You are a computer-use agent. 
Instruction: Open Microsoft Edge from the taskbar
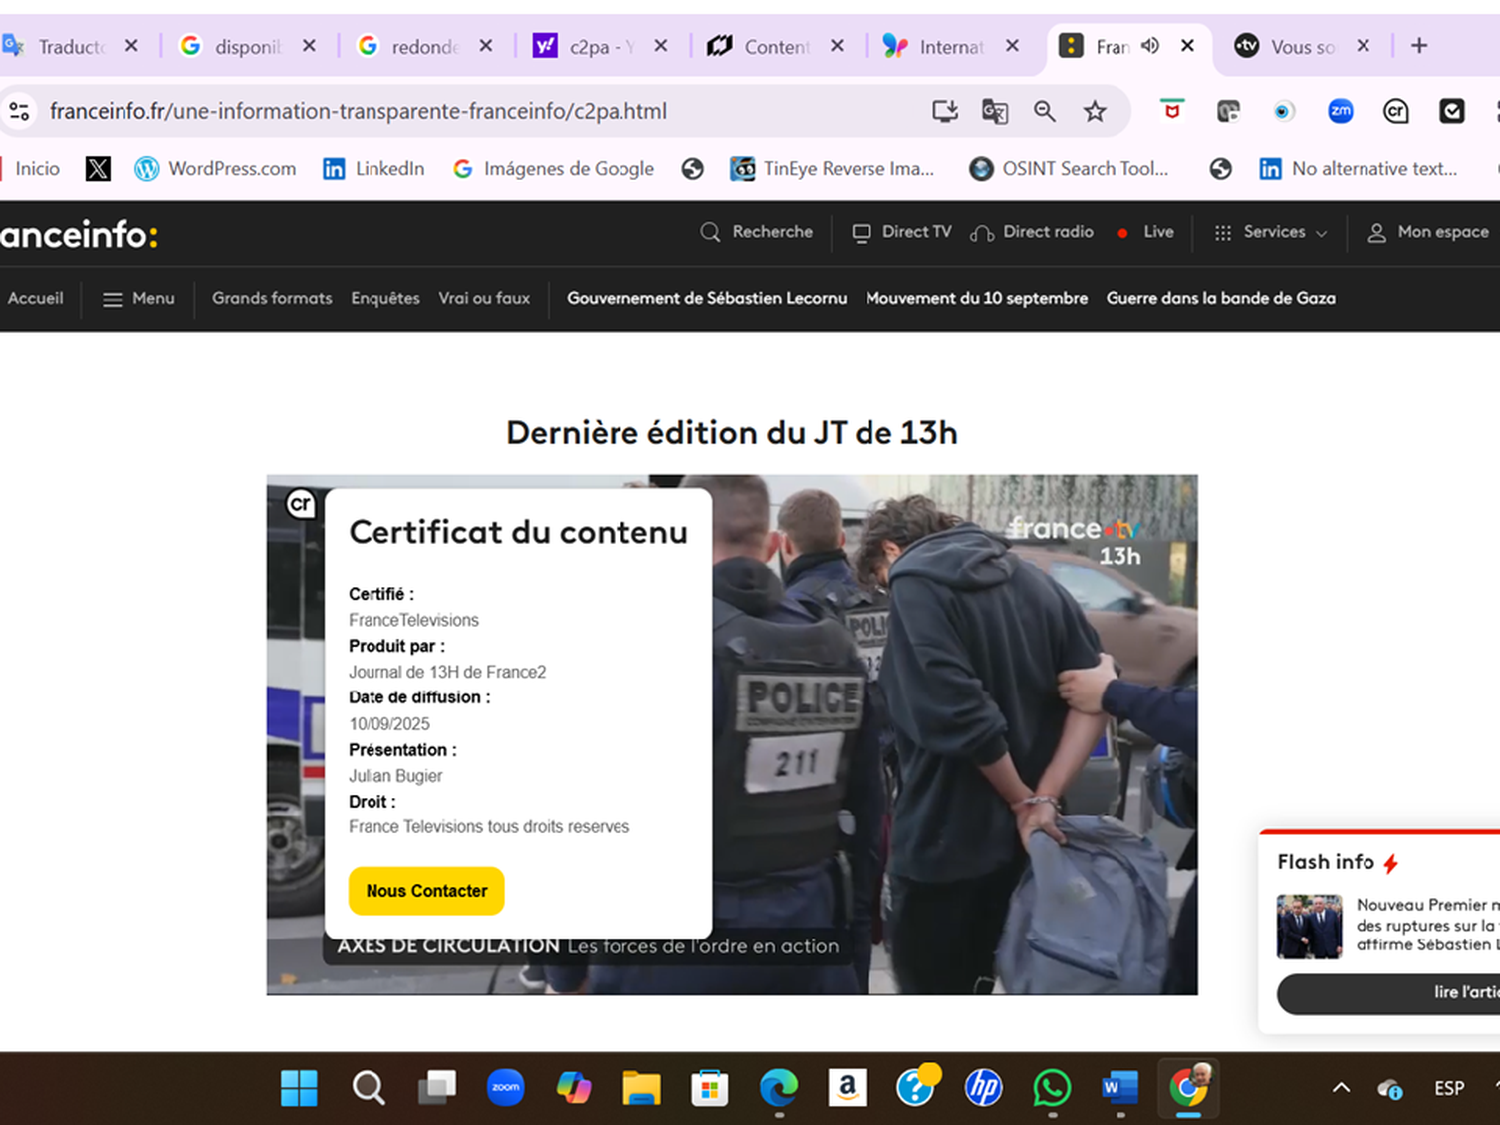[779, 1087]
